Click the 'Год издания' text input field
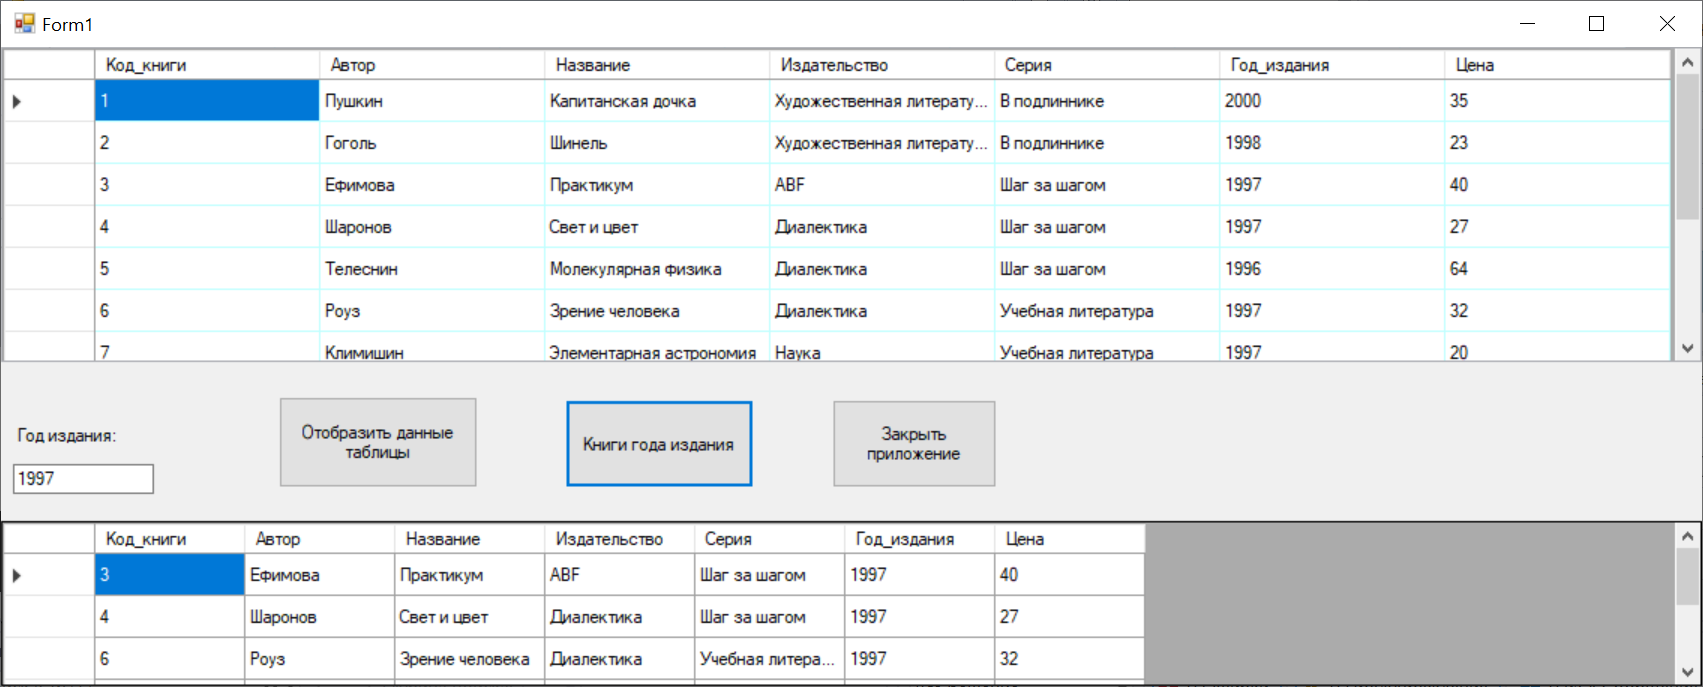 pos(83,479)
